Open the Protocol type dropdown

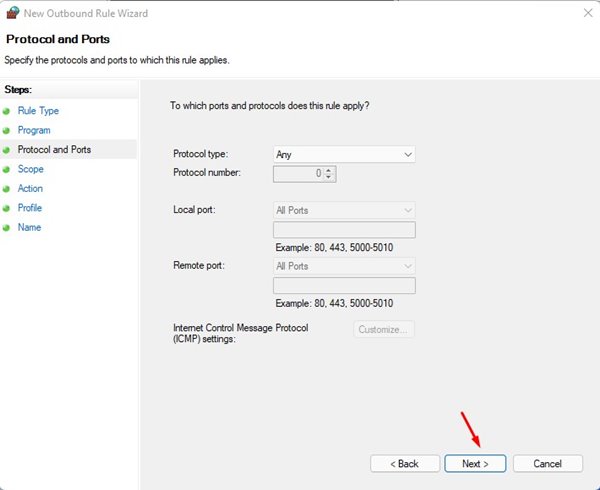click(x=344, y=155)
